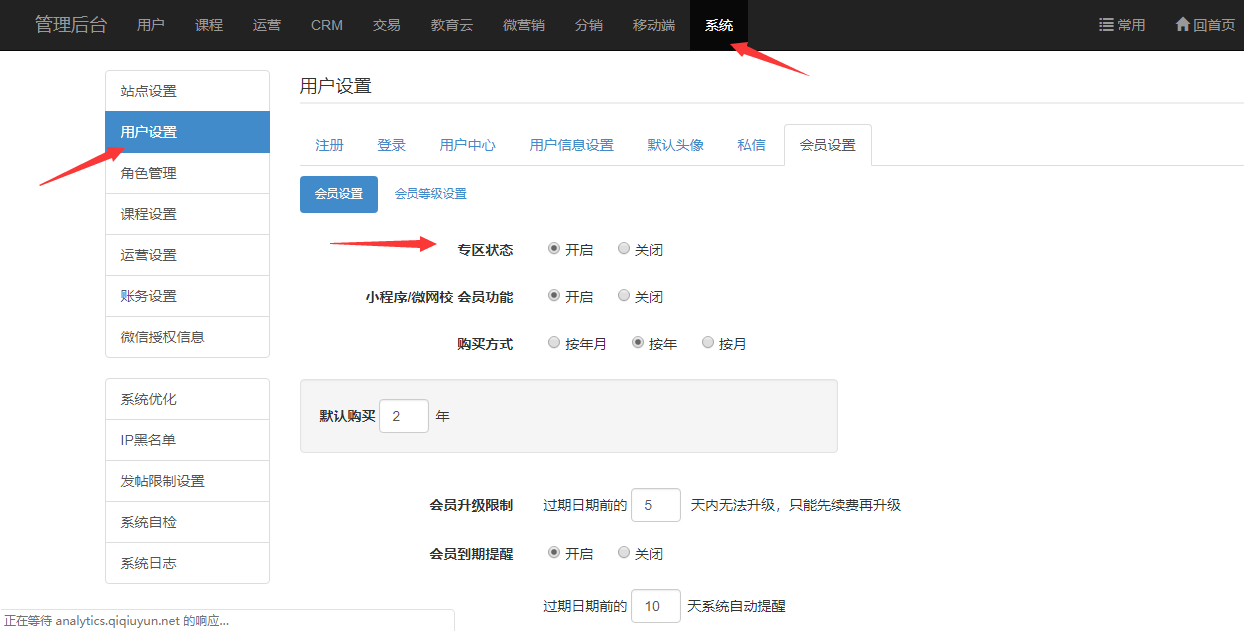Image resolution: width=1244 pixels, height=632 pixels.
Task: Open 用户设置 in sidebar
Action: (x=187, y=132)
